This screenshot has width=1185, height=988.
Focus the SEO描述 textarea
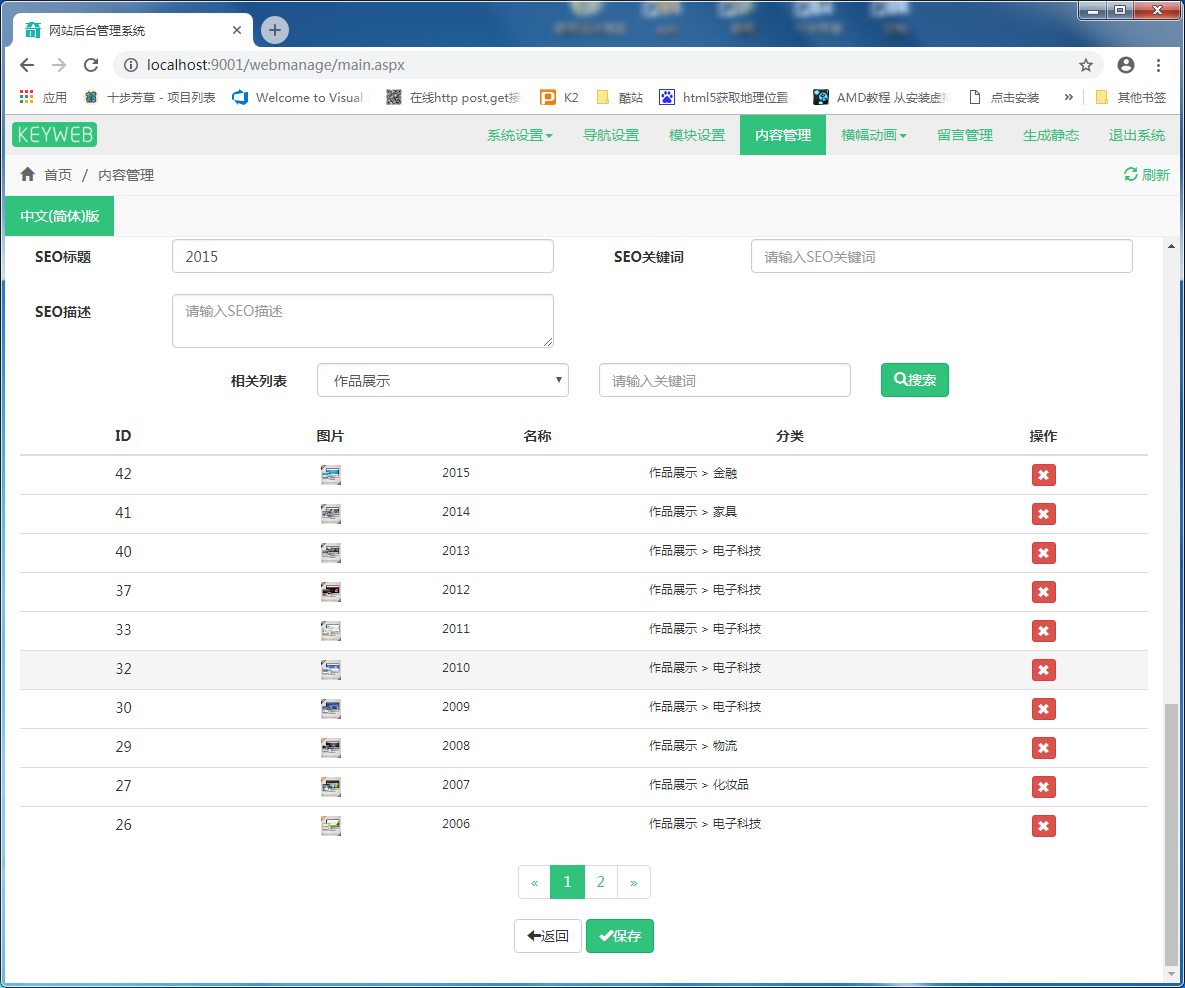[x=363, y=321]
